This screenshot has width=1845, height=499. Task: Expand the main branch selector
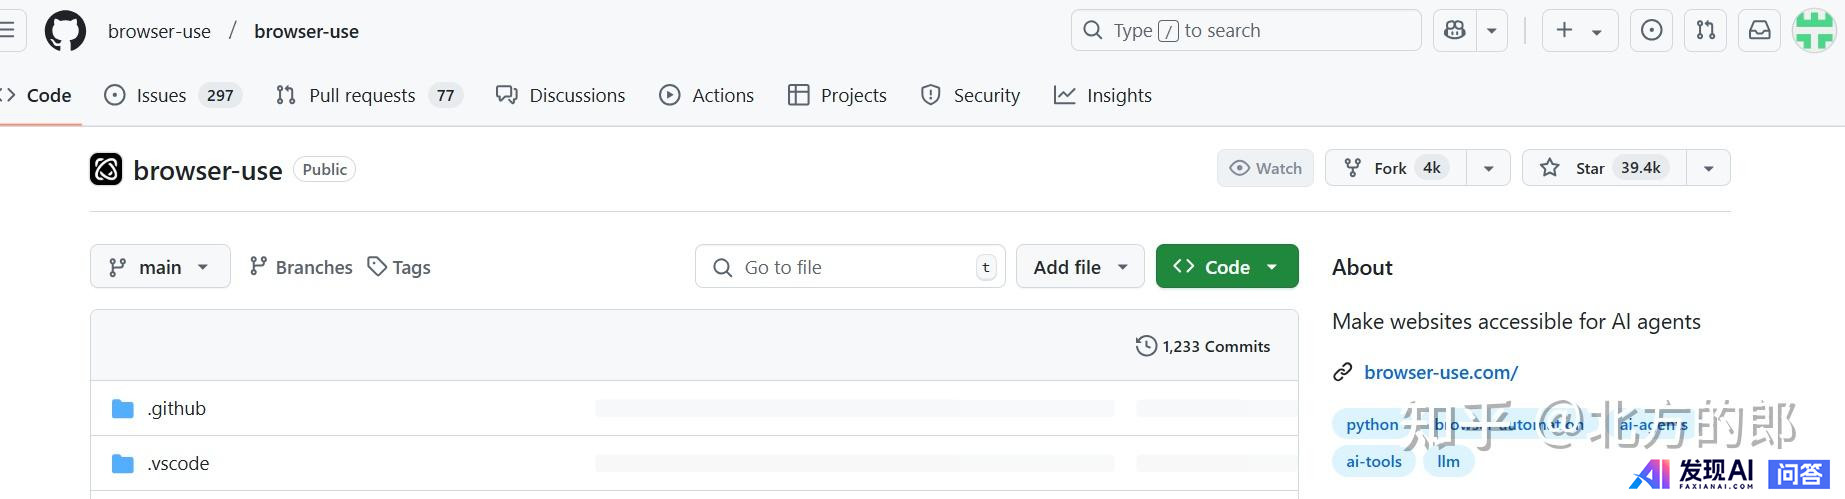(x=160, y=267)
